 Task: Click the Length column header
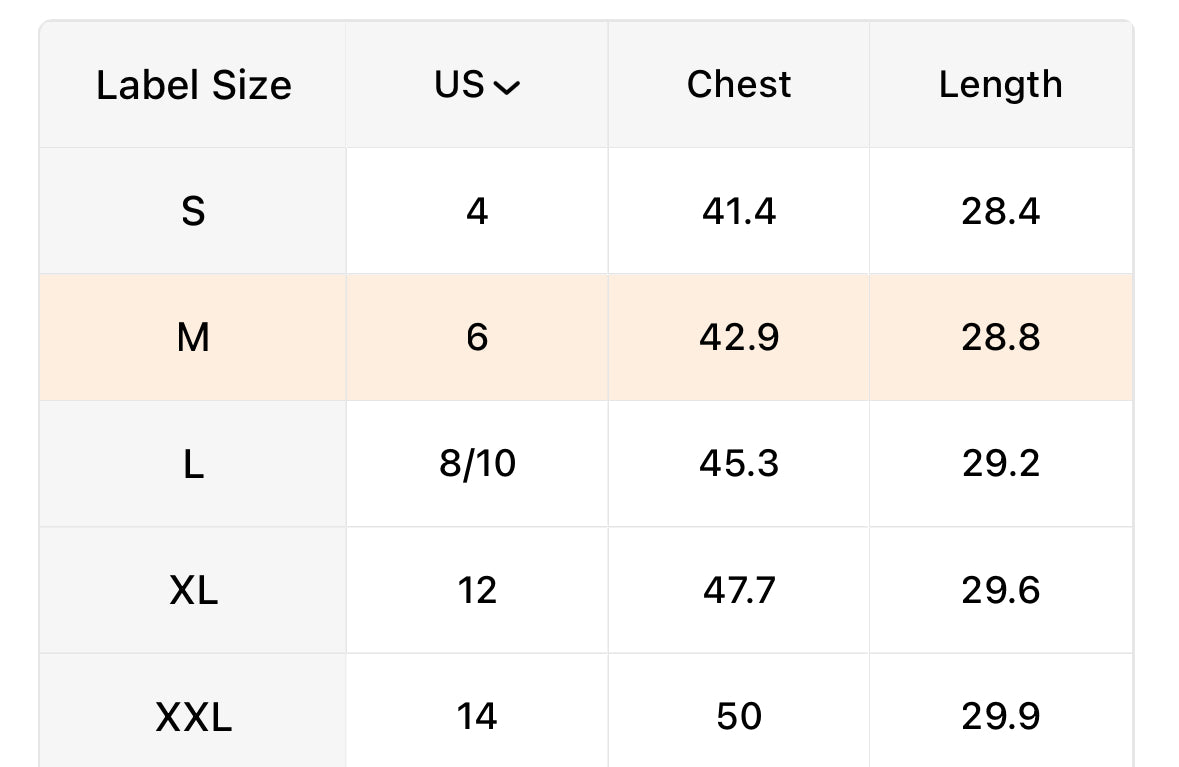tap(1001, 84)
